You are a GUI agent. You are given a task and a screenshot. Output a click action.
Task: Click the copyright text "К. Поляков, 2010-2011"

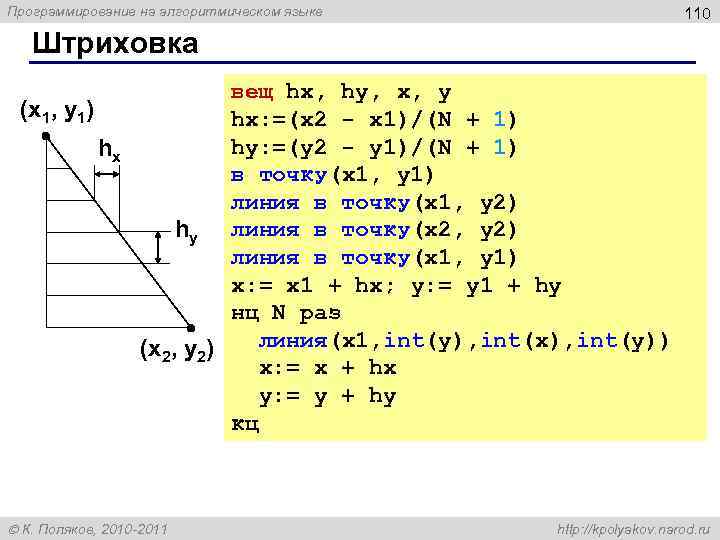click(88, 529)
